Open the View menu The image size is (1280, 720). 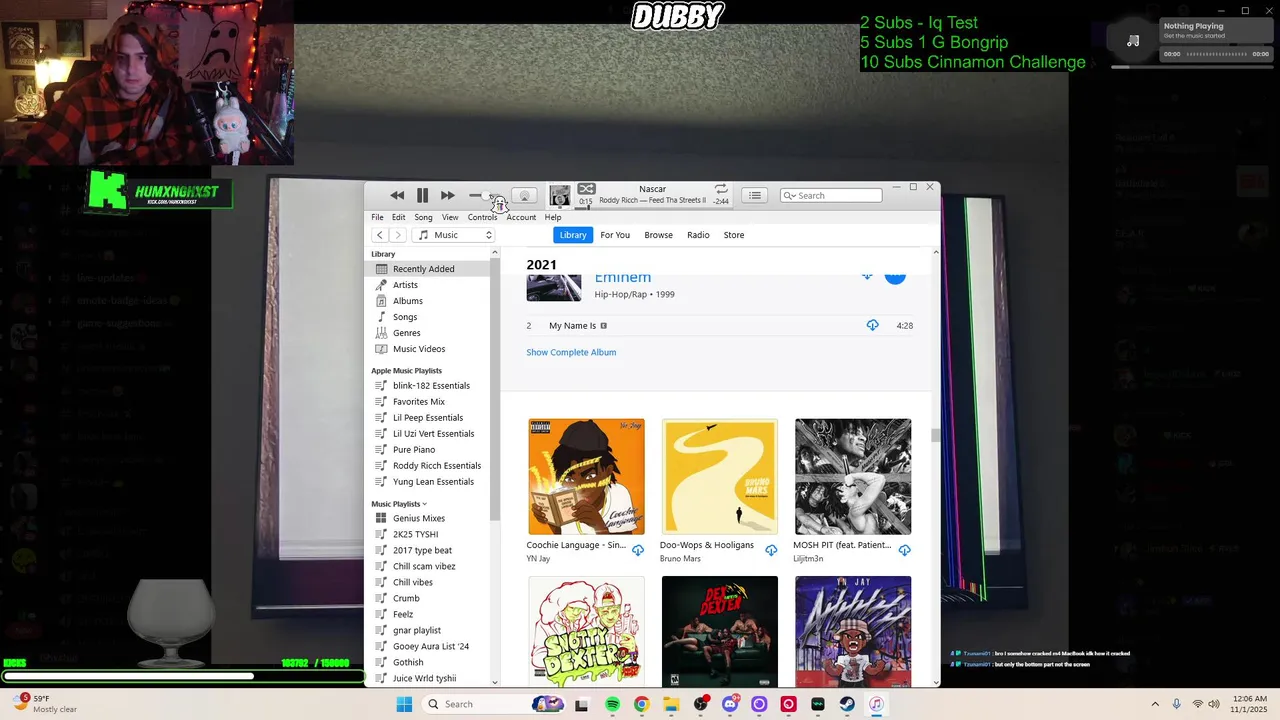click(x=450, y=217)
